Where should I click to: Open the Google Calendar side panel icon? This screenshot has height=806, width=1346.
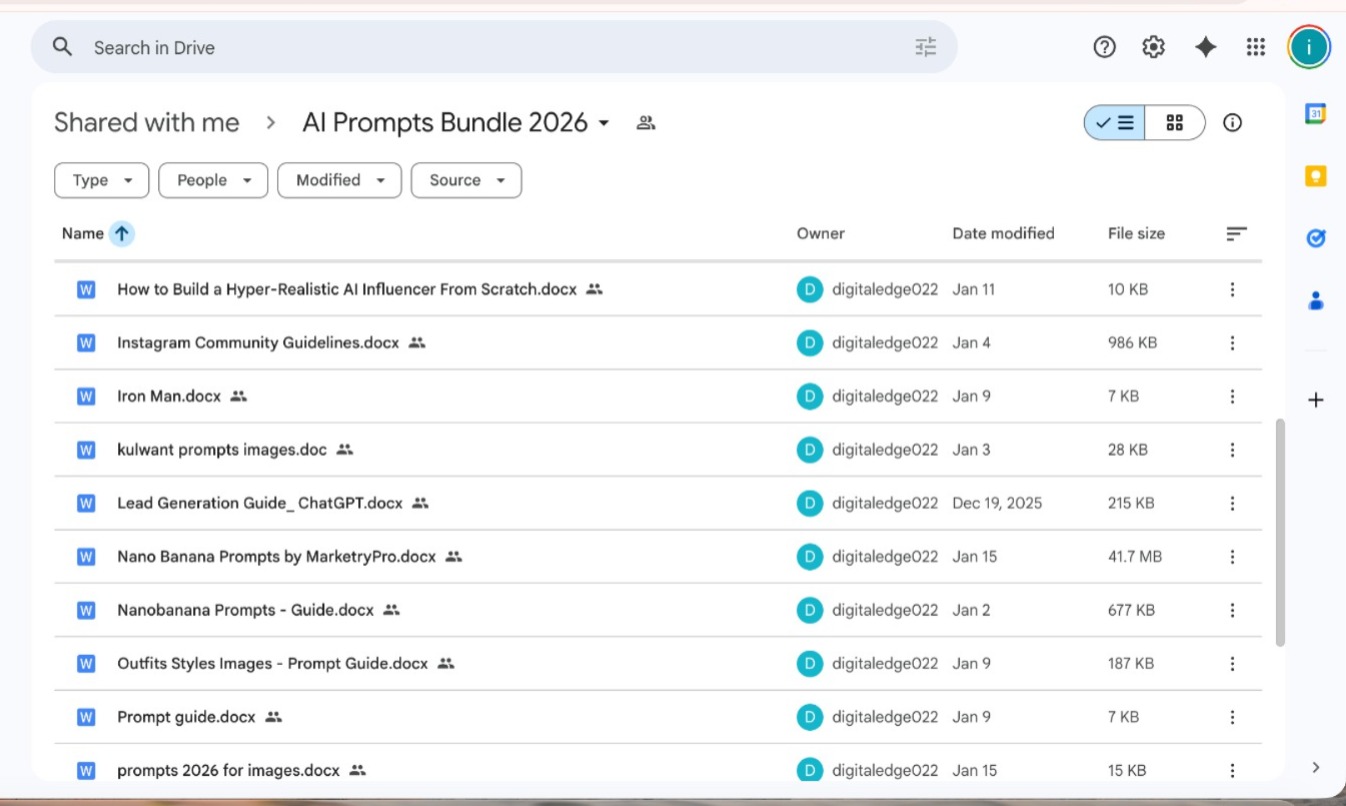point(1316,115)
